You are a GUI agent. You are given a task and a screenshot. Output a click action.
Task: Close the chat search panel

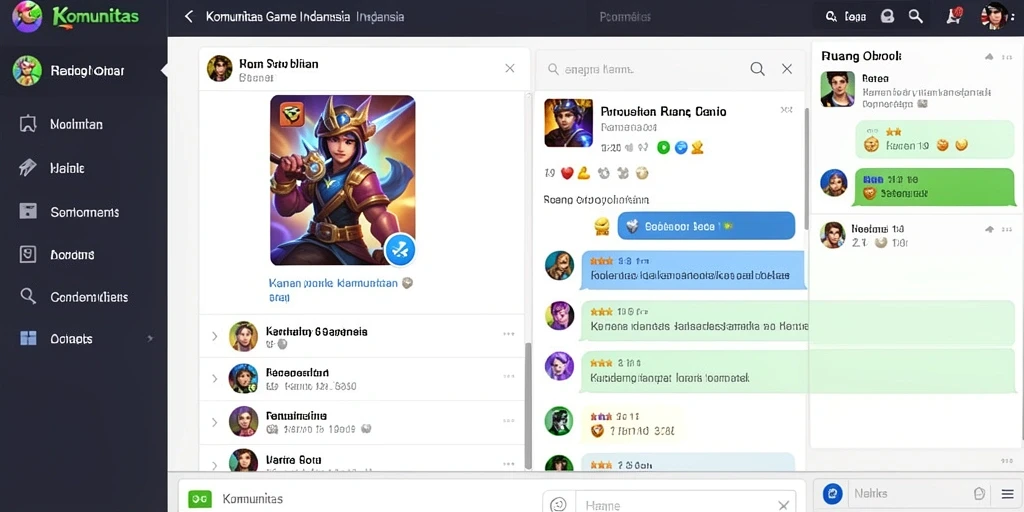(787, 69)
